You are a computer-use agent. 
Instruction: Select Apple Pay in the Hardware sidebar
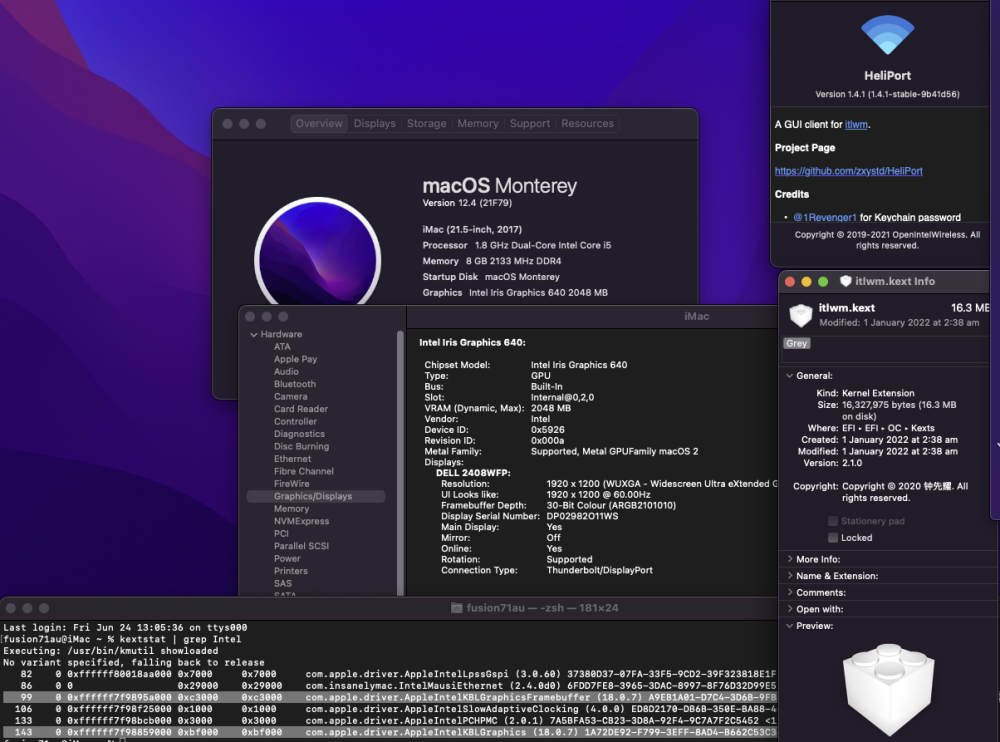[x=295, y=359]
